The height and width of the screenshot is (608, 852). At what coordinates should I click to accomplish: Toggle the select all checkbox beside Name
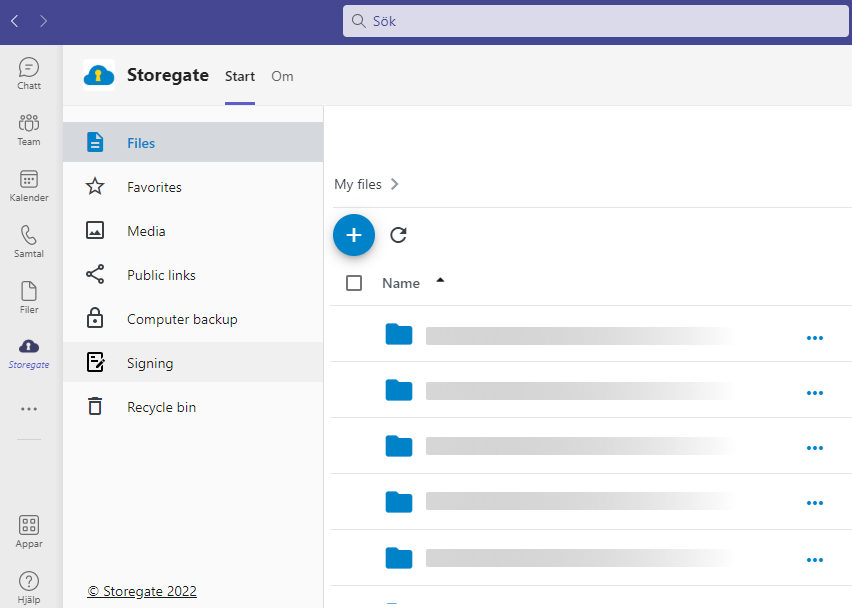click(x=354, y=283)
